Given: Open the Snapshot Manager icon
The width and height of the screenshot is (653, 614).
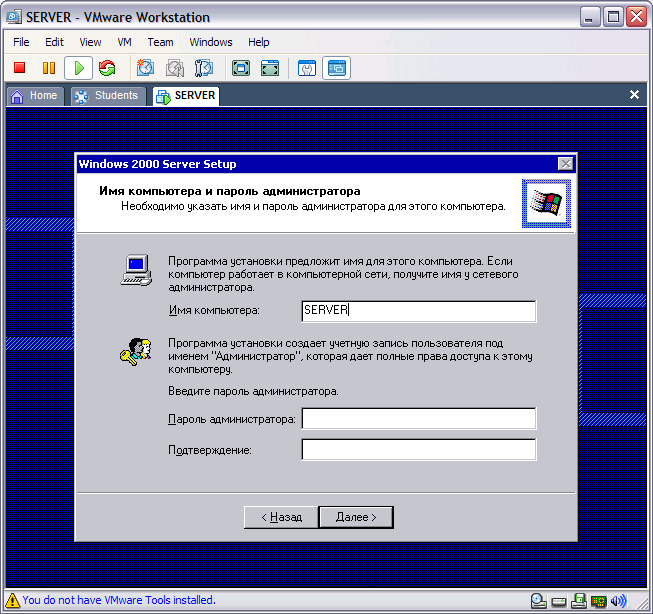Looking at the screenshot, I should coord(204,68).
